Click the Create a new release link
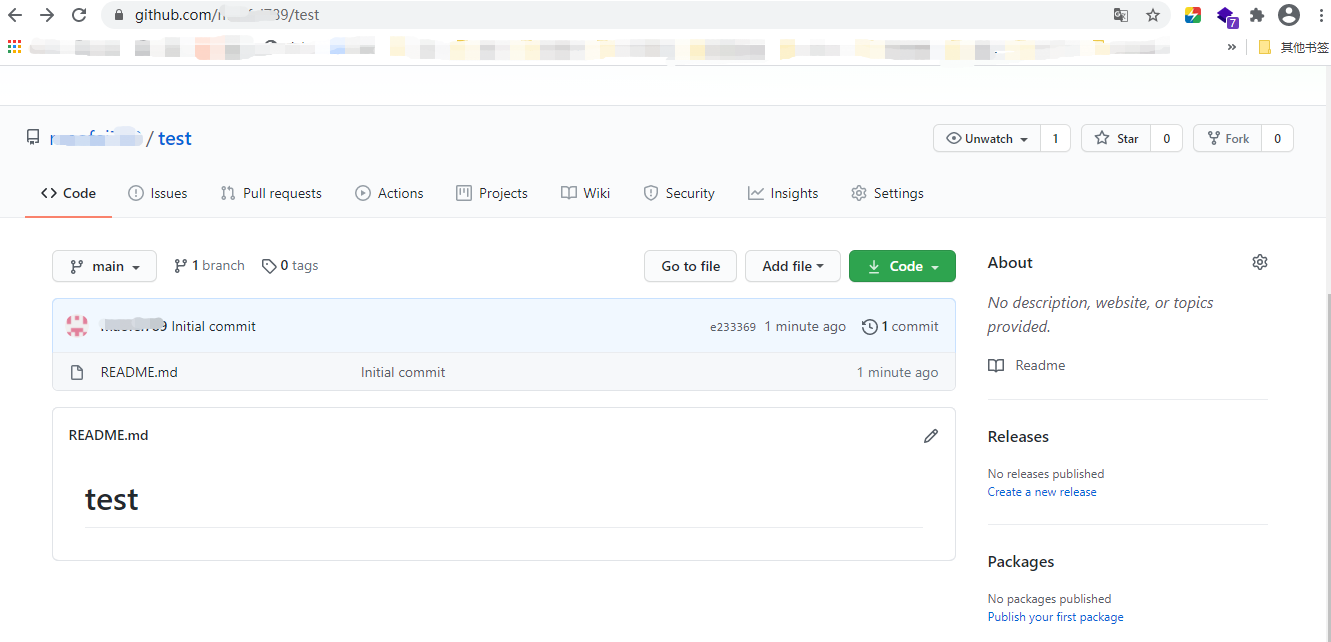This screenshot has width=1331, height=642. point(1041,492)
